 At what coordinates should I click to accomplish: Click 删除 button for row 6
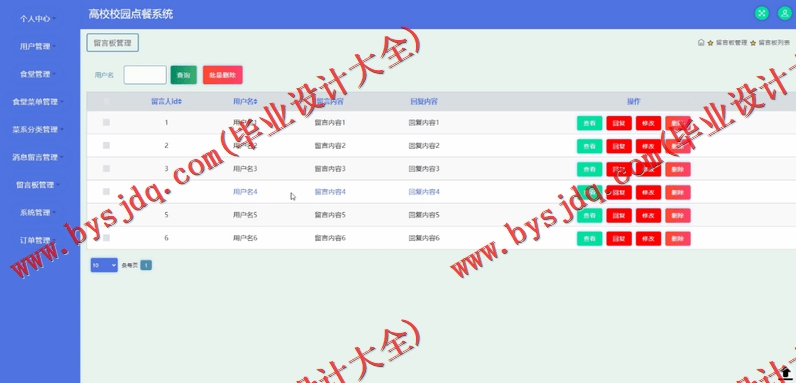coord(678,239)
